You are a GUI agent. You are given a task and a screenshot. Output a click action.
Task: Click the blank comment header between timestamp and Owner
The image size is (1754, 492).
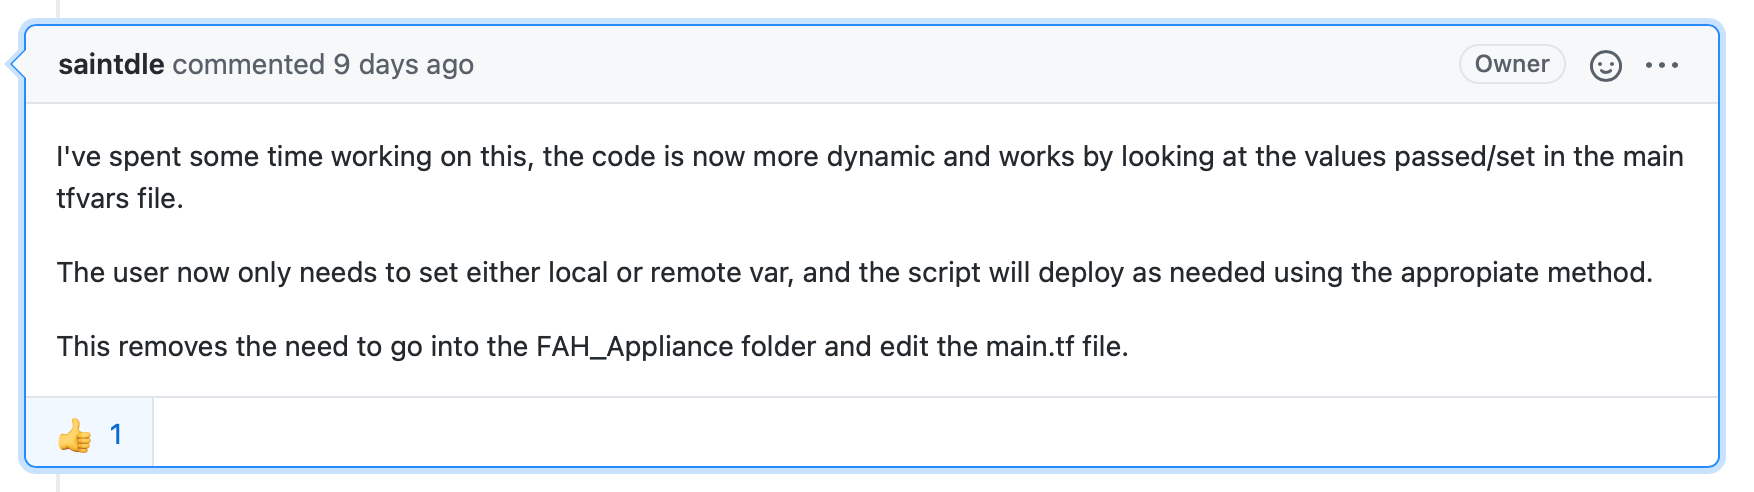tap(965, 64)
